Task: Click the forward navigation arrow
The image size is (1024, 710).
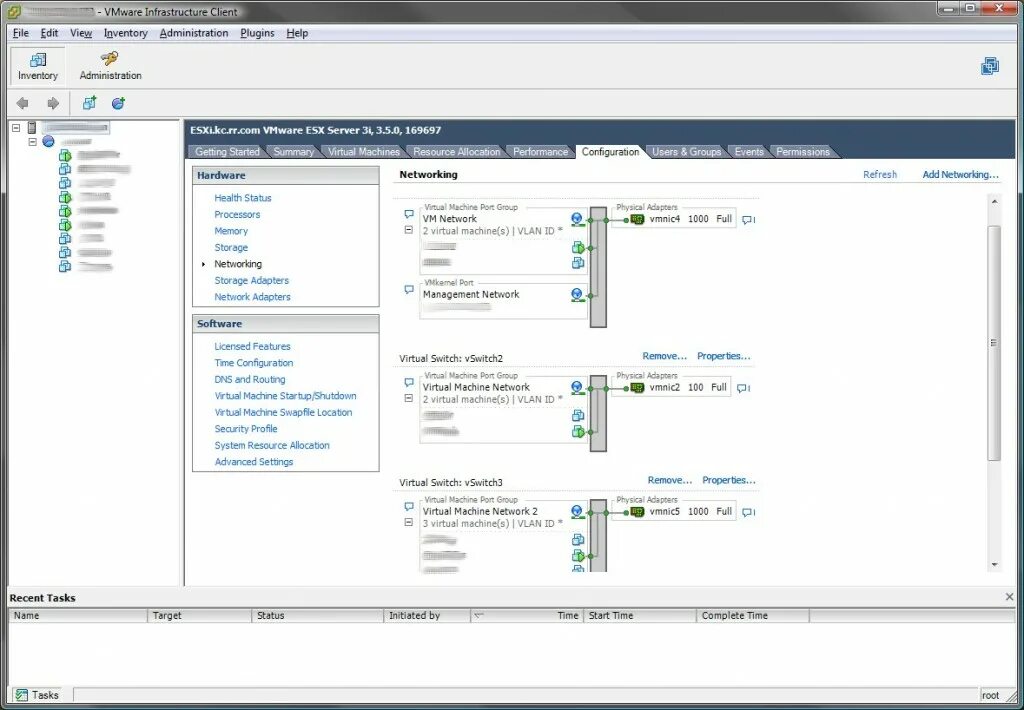Action: coord(53,103)
